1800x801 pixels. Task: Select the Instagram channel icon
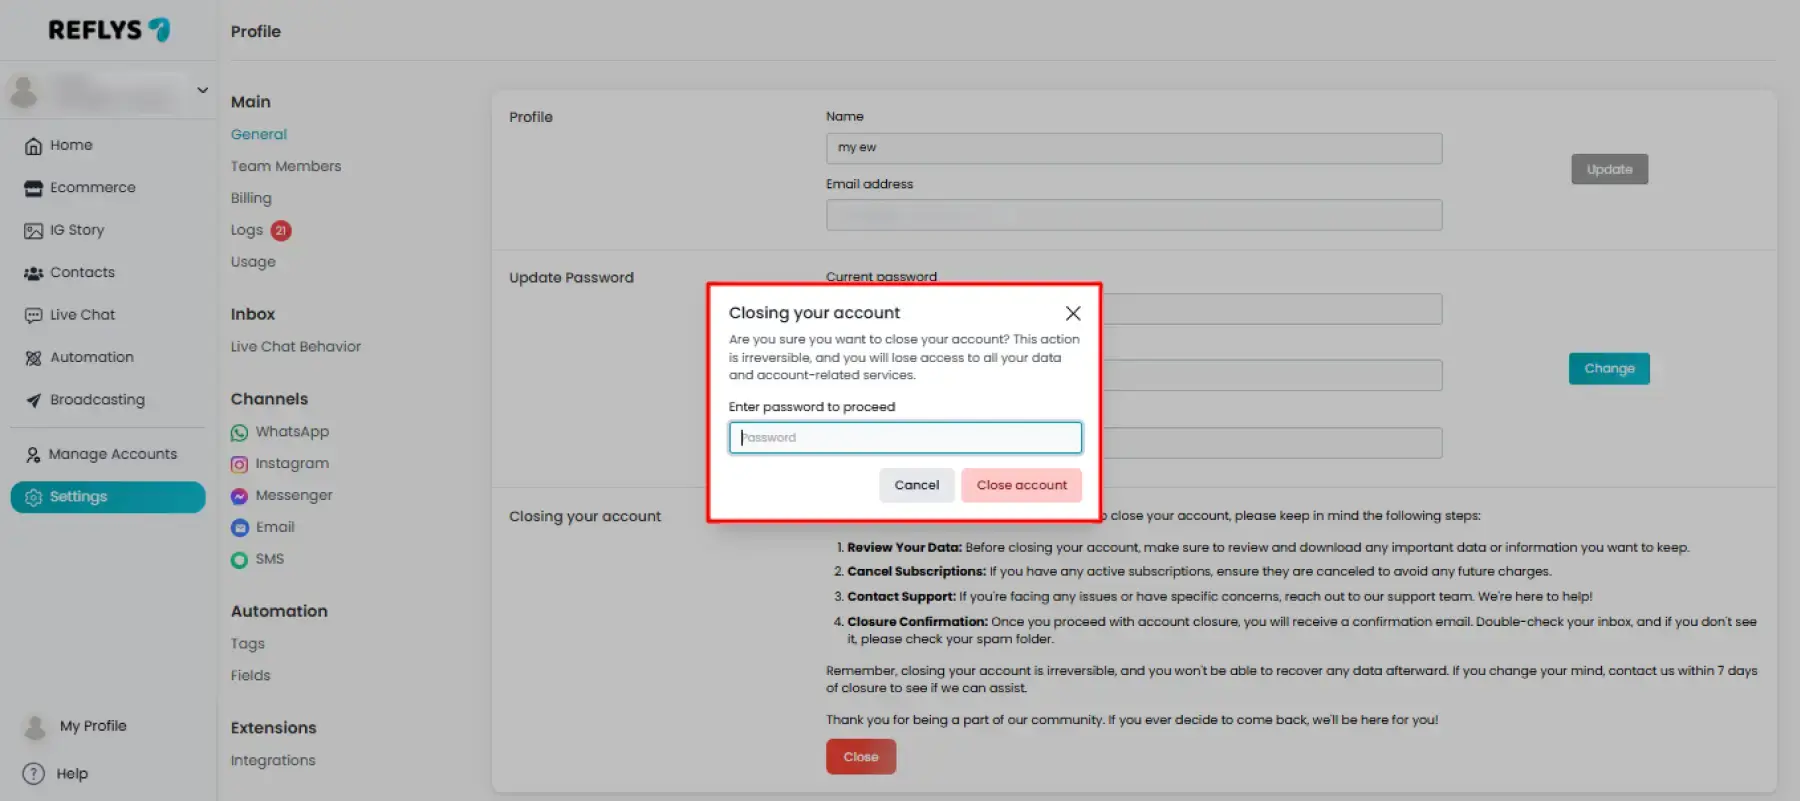coord(239,464)
